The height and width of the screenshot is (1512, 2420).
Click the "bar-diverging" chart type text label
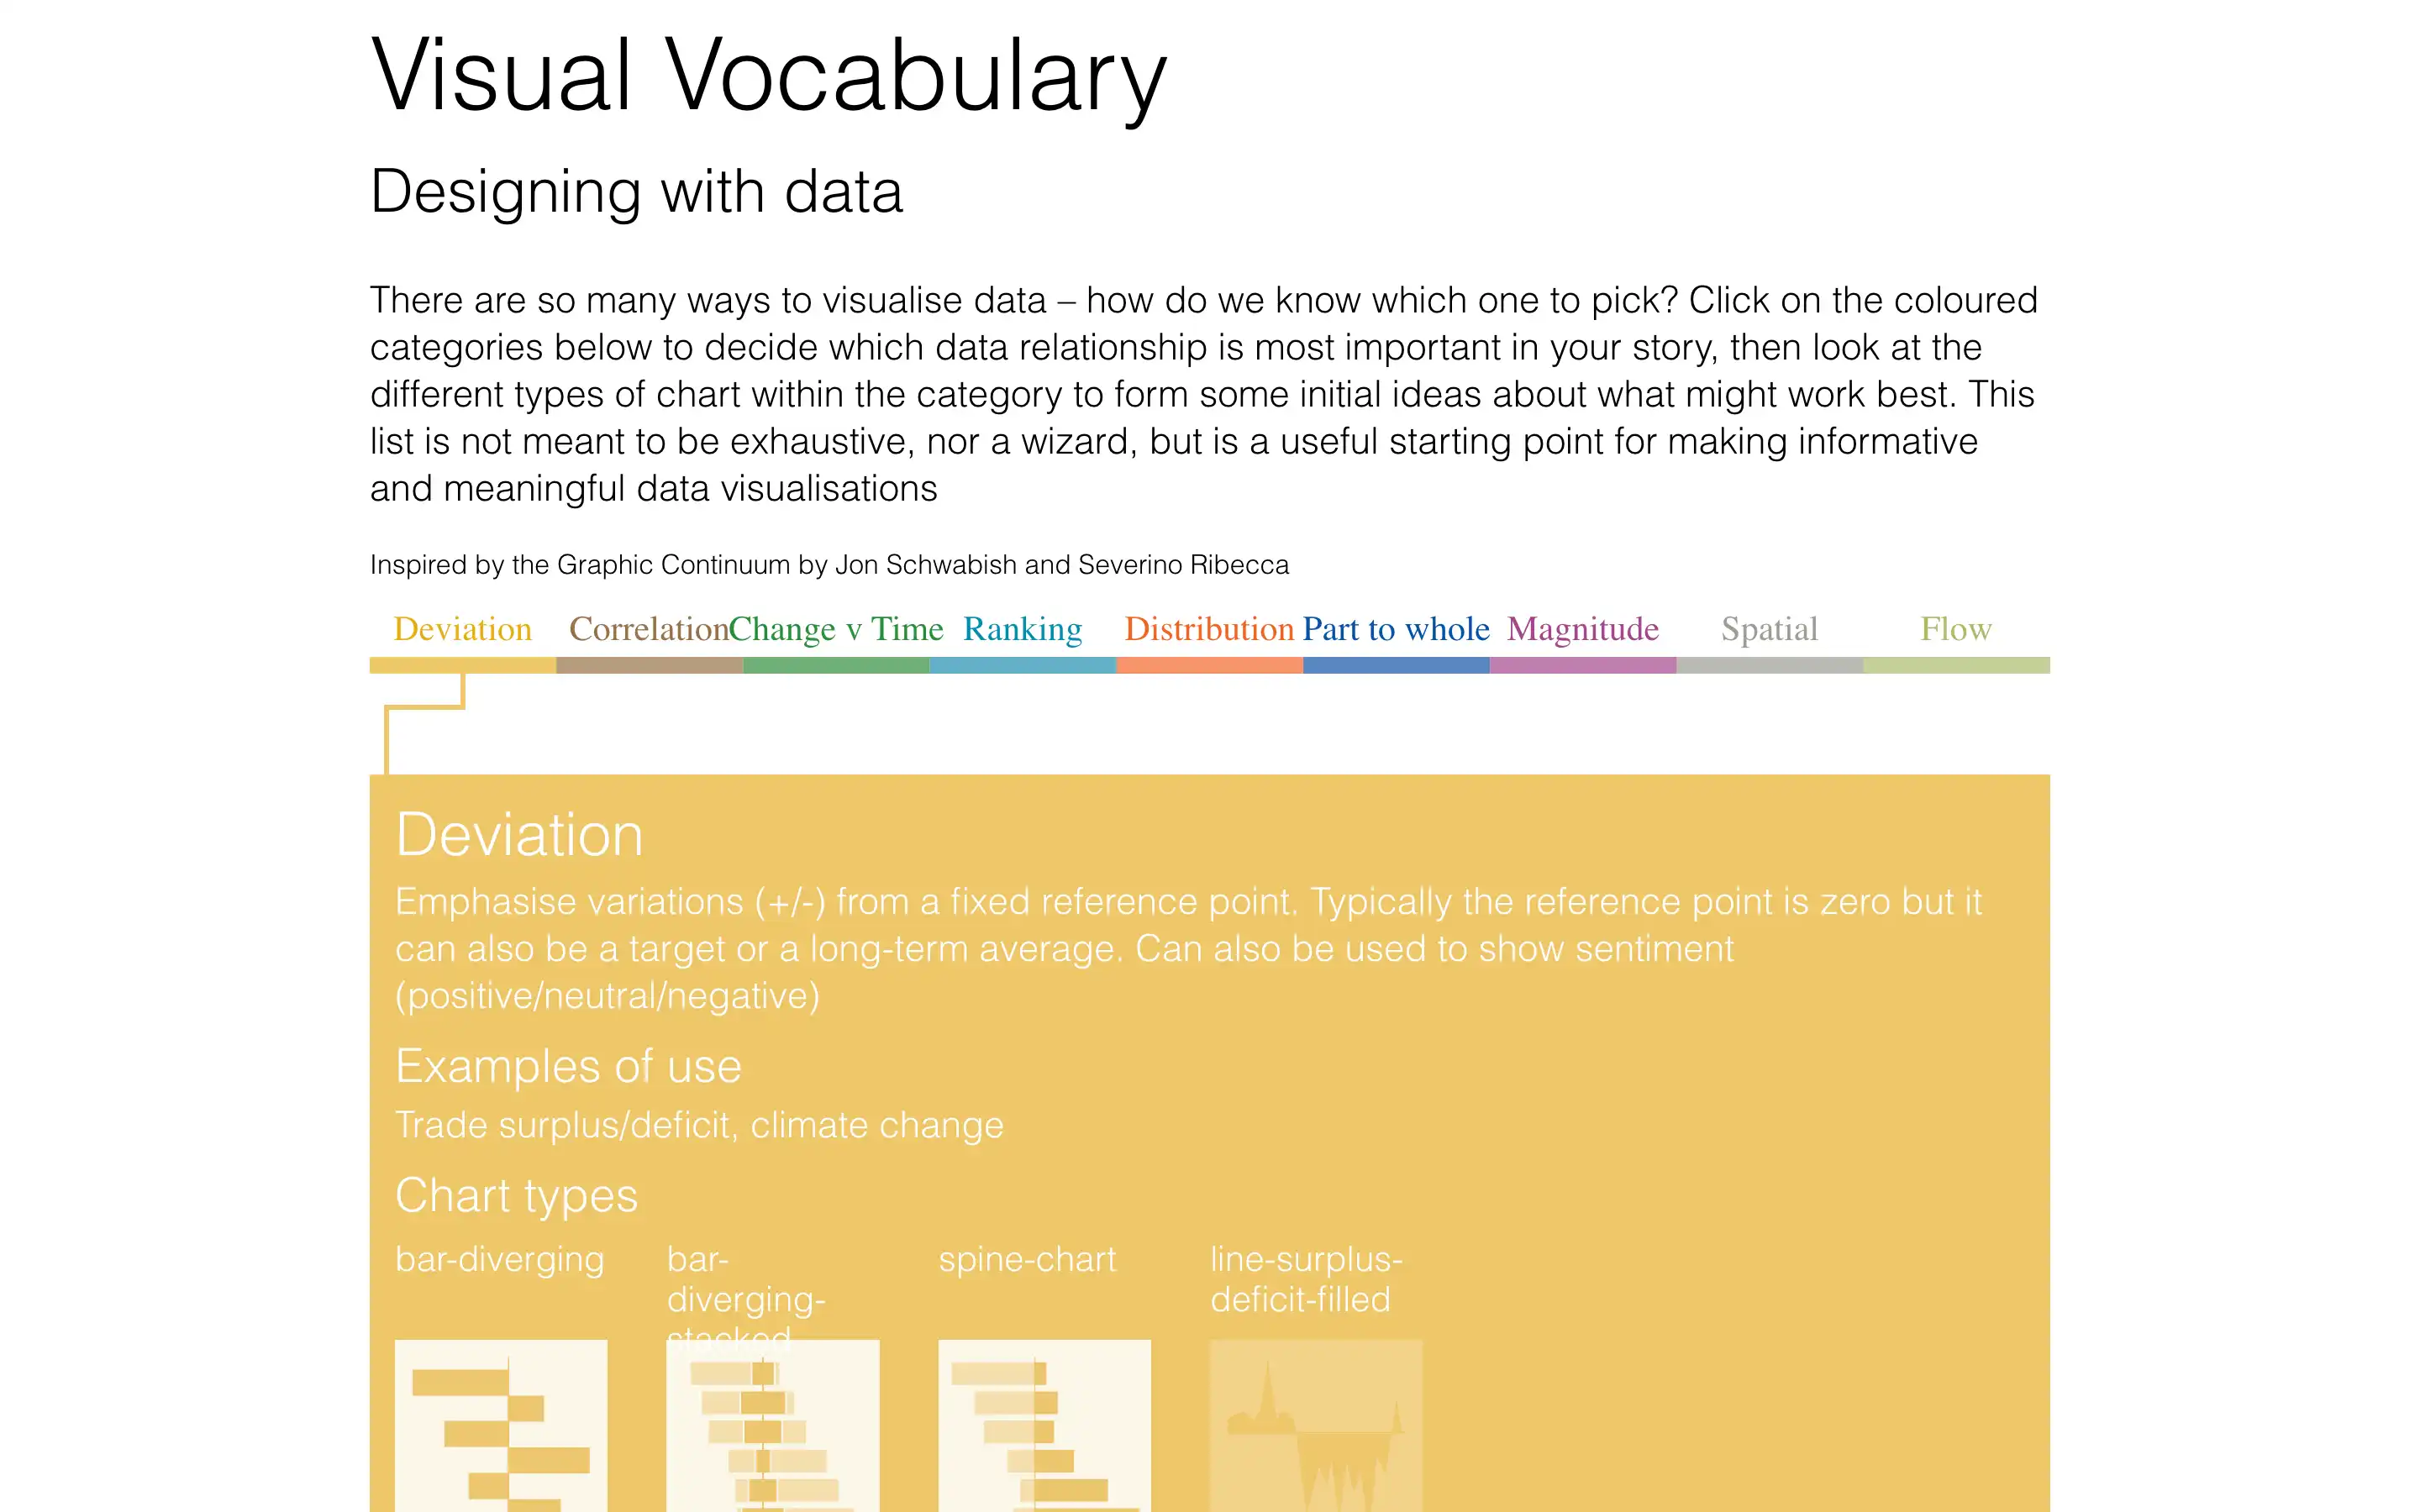point(499,1259)
